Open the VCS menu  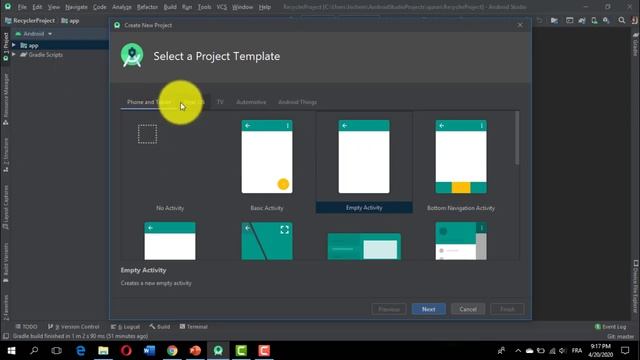pos(222,7)
